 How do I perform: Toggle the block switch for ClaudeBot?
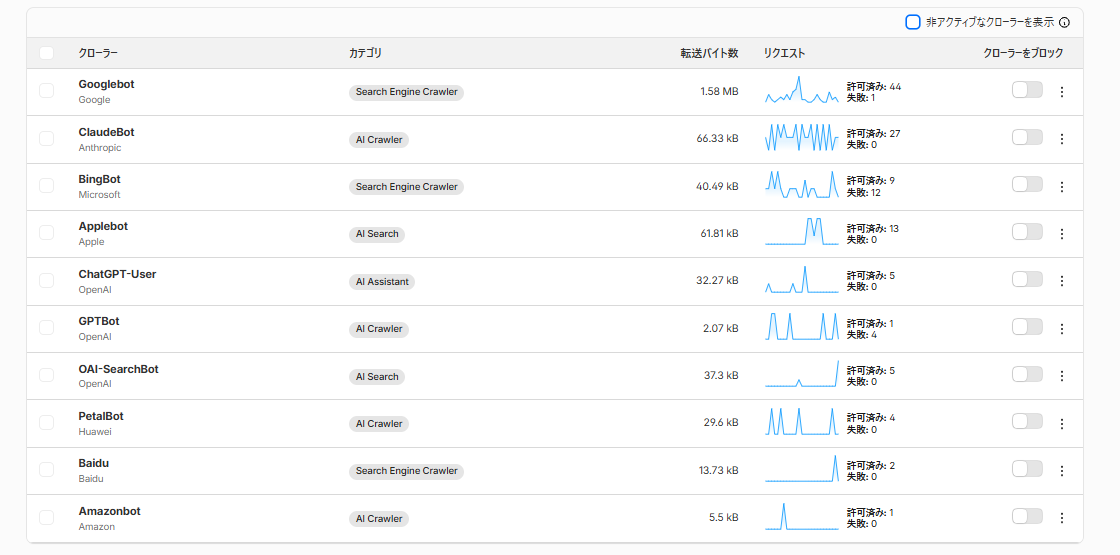pos(1027,137)
